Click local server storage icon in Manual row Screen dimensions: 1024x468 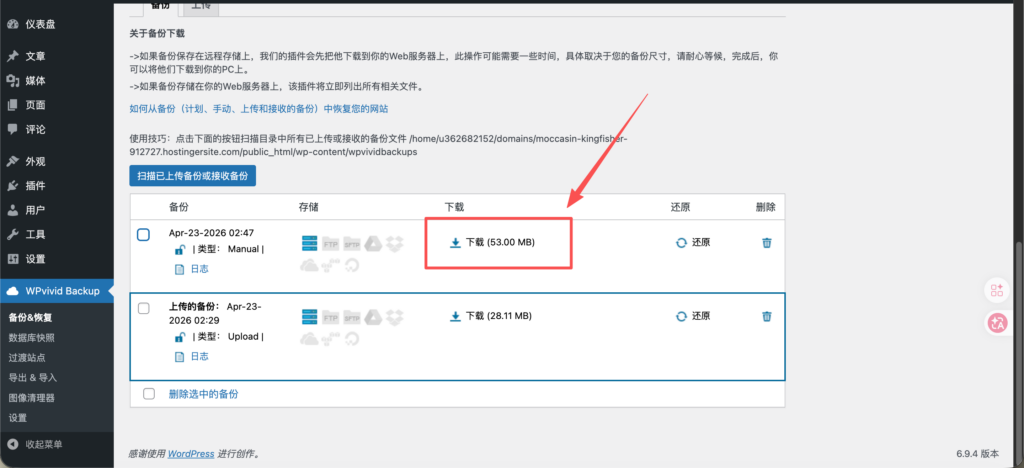310,244
